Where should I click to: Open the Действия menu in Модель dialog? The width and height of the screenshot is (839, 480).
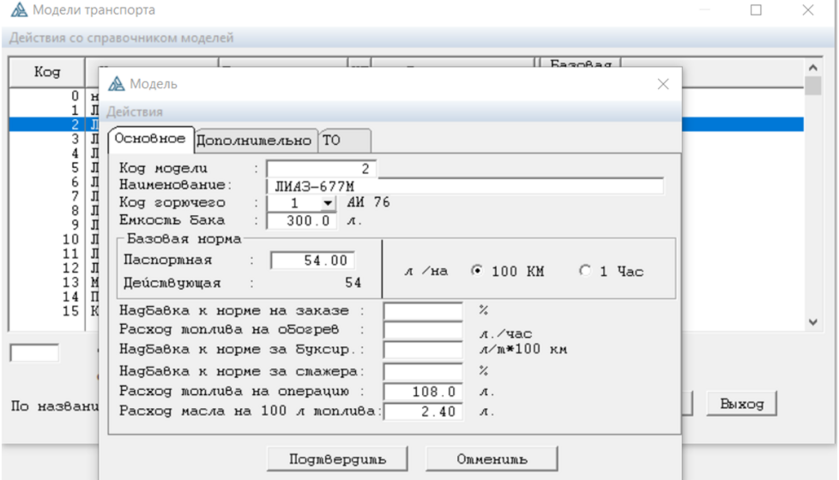(x=134, y=112)
